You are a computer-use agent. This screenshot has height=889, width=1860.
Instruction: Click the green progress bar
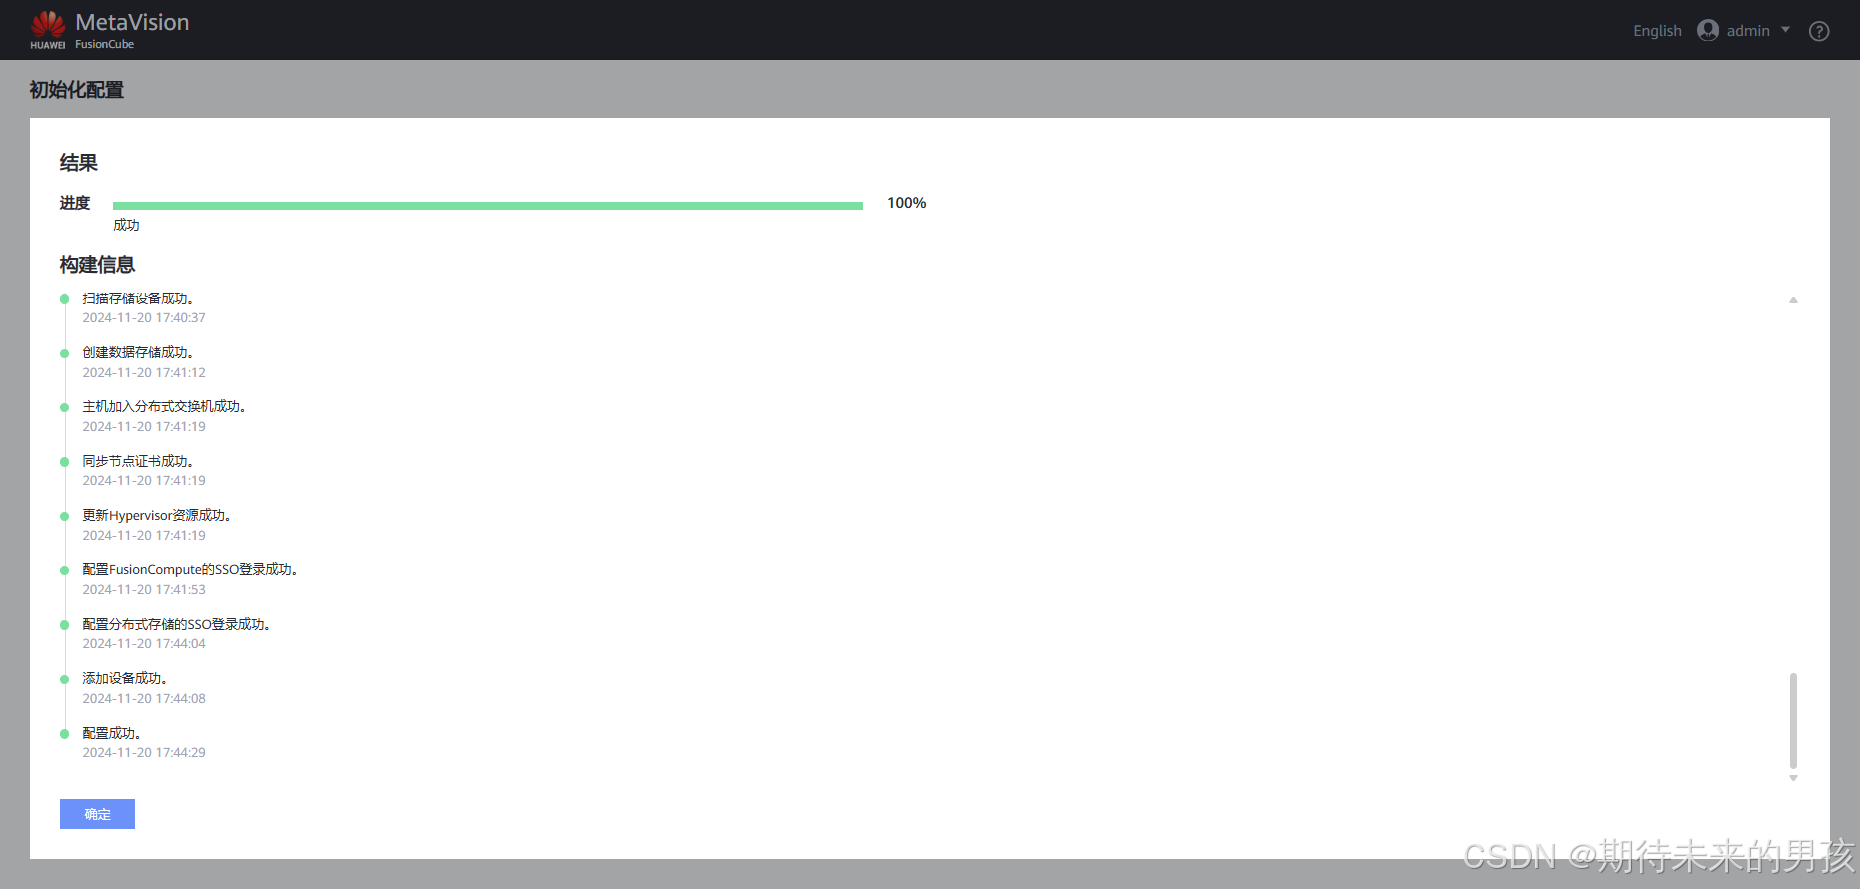click(488, 205)
